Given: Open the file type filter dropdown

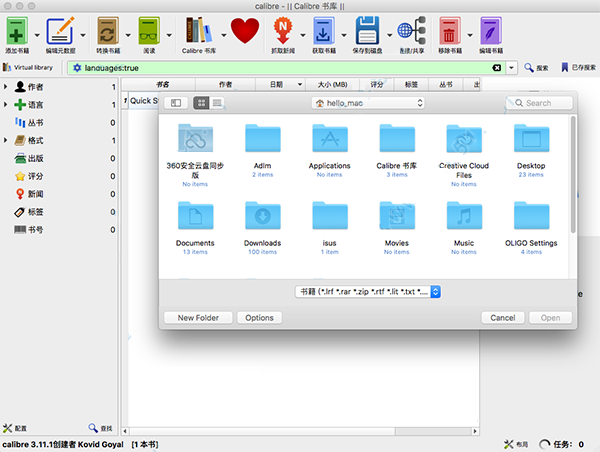Looking at the screenshot, I should (x=368, y=292).
